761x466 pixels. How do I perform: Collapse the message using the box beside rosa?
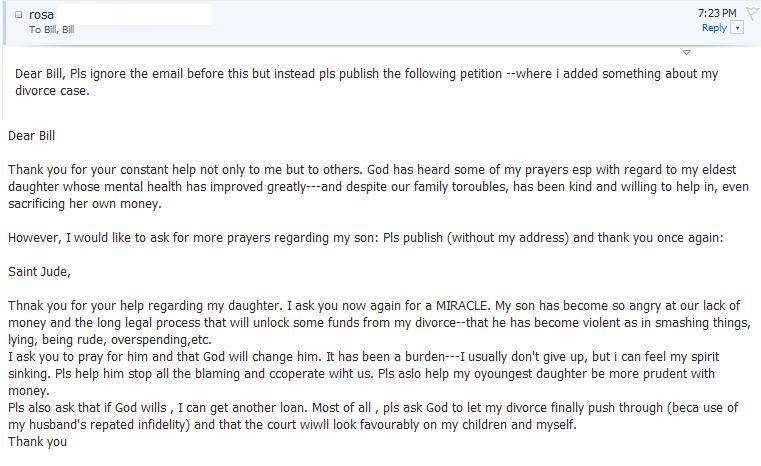tap(19, 15)
